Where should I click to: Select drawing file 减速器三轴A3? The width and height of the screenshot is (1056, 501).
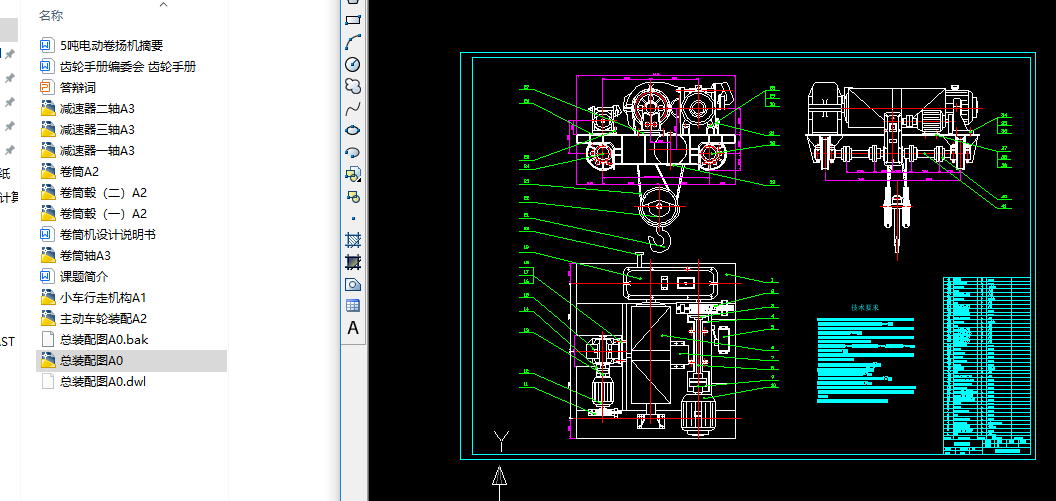(87, 129)
